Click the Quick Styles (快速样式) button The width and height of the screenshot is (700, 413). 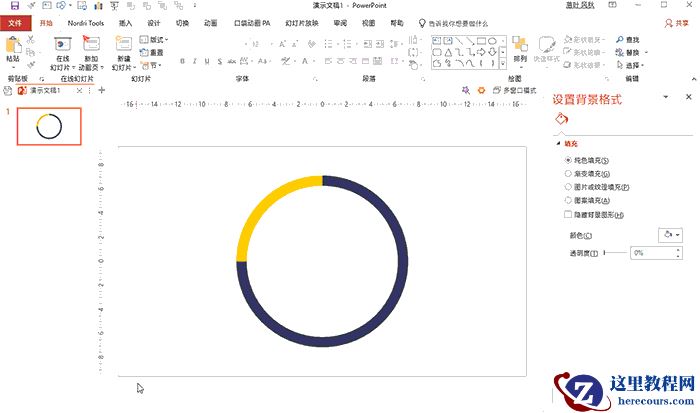click(546, 50)
